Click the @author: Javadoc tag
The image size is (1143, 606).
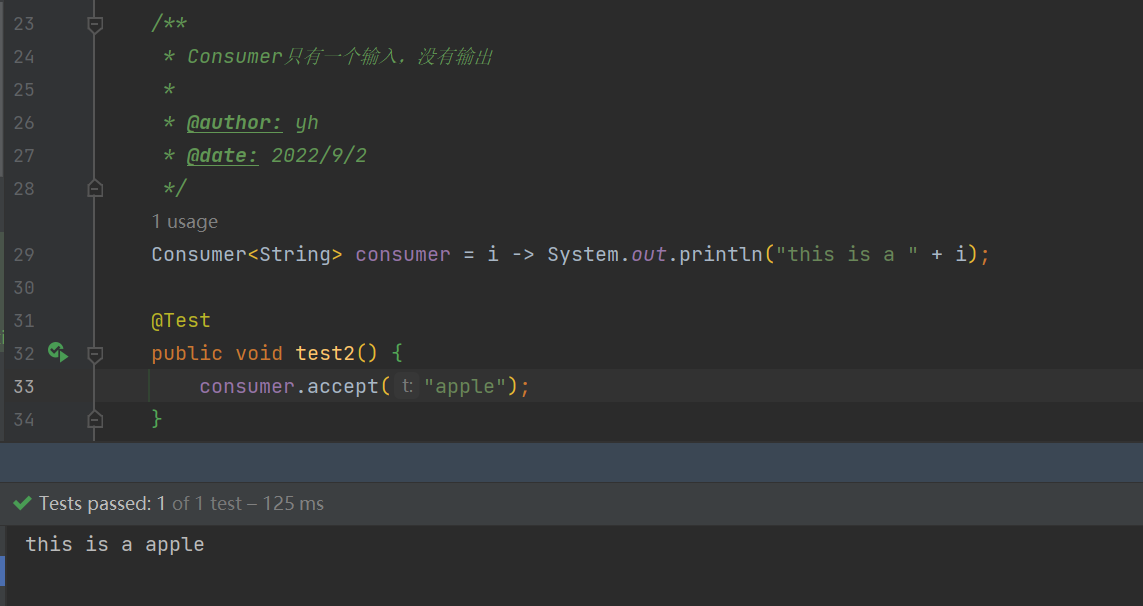click(234, 123)
